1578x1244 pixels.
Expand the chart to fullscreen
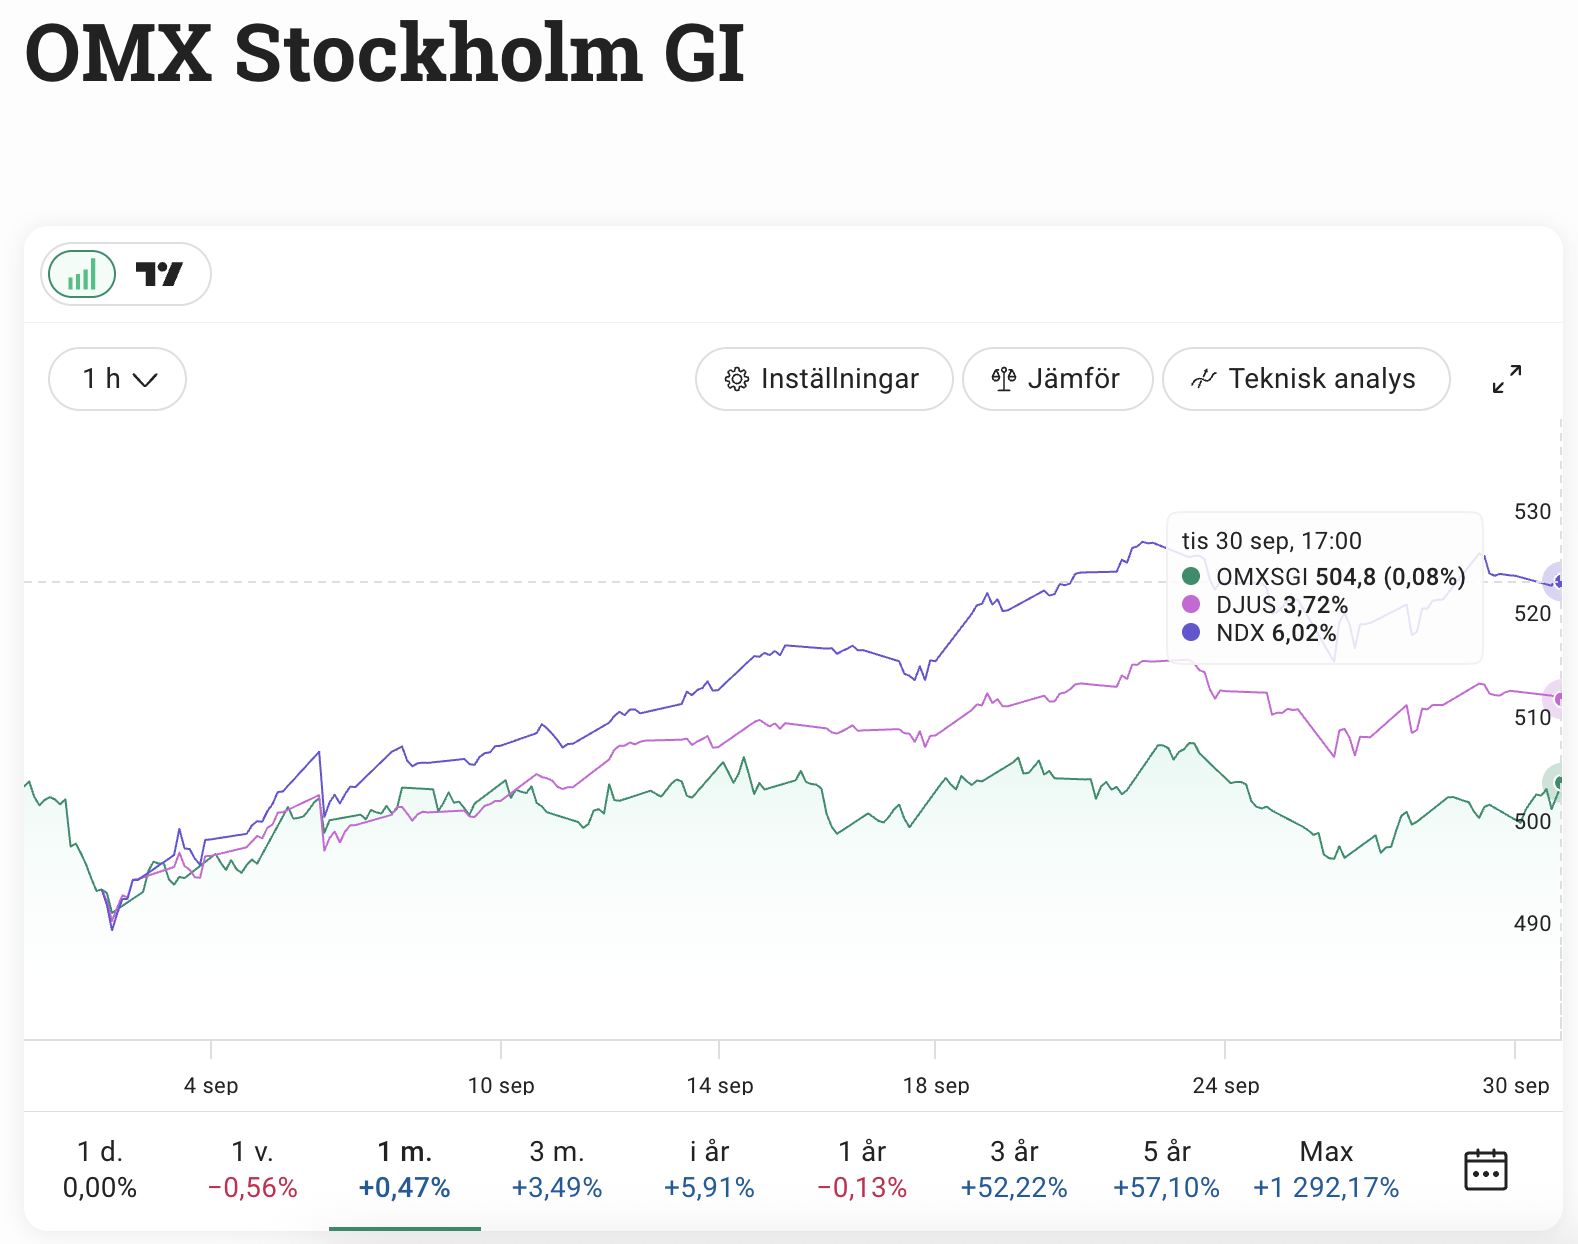click(x=1506, y=379)
